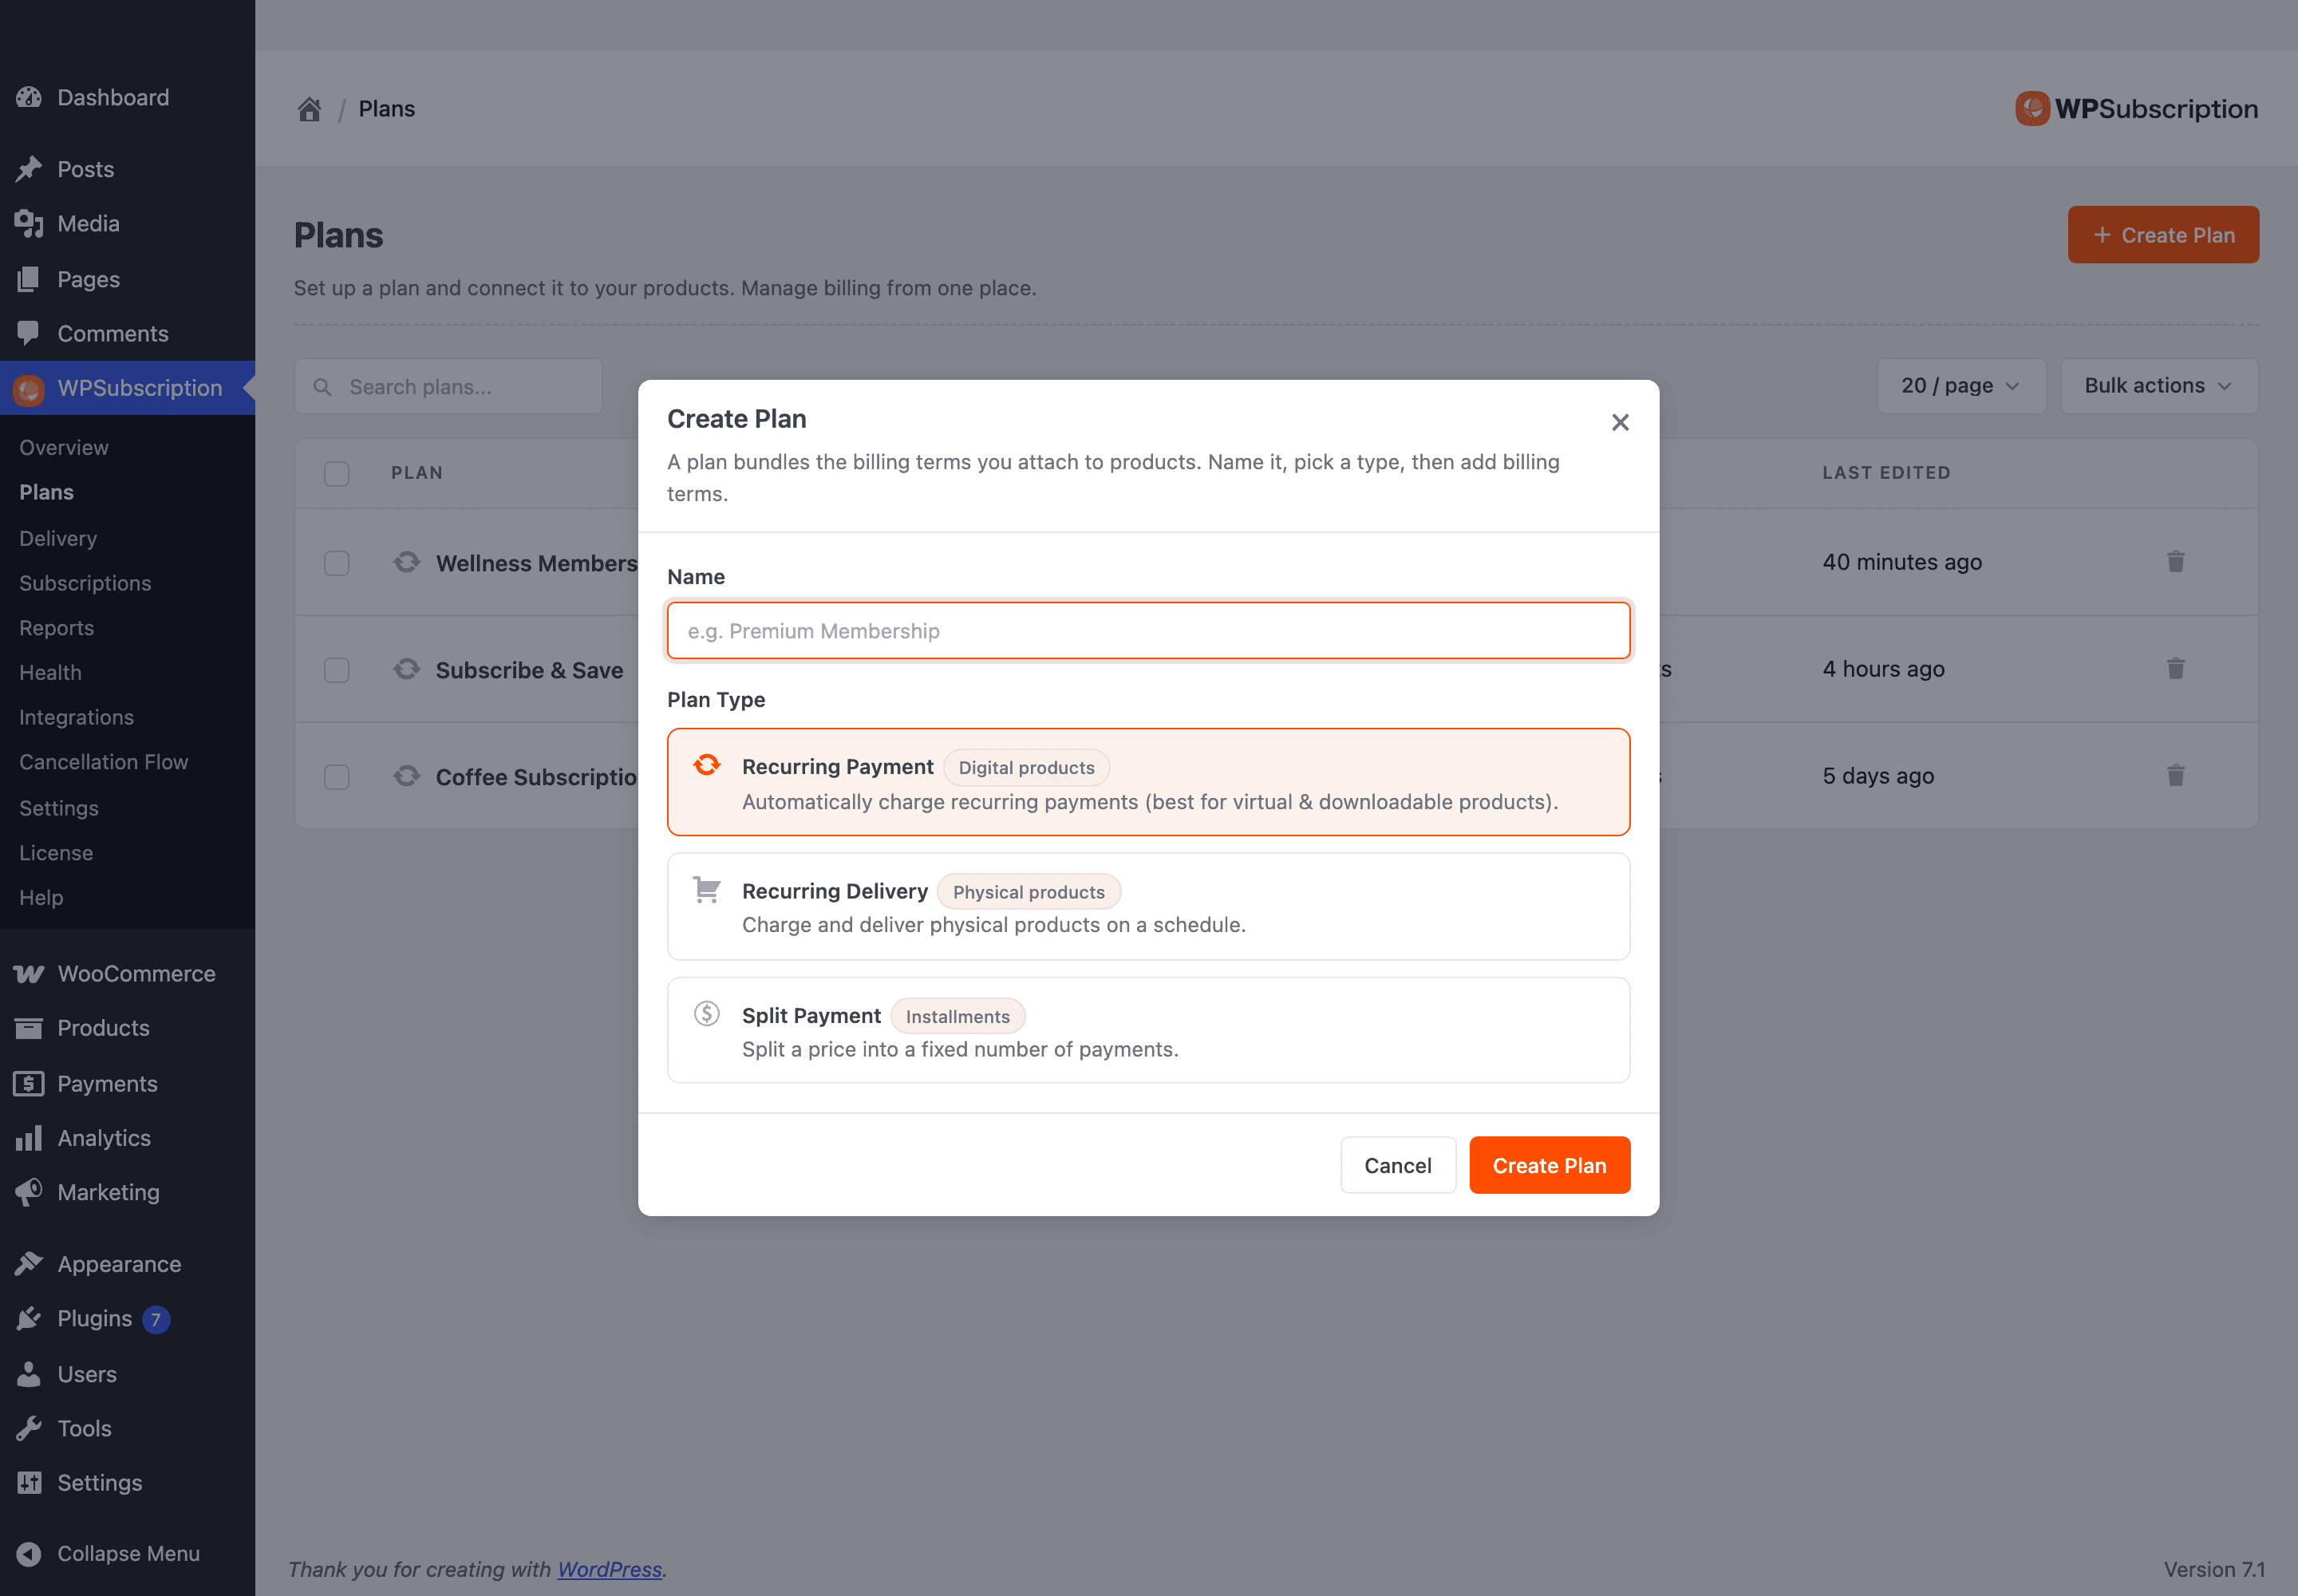Select the Recurring Delivery plan type
This screenshot has width=2298, height=1596.
[x=1148, y=906]
